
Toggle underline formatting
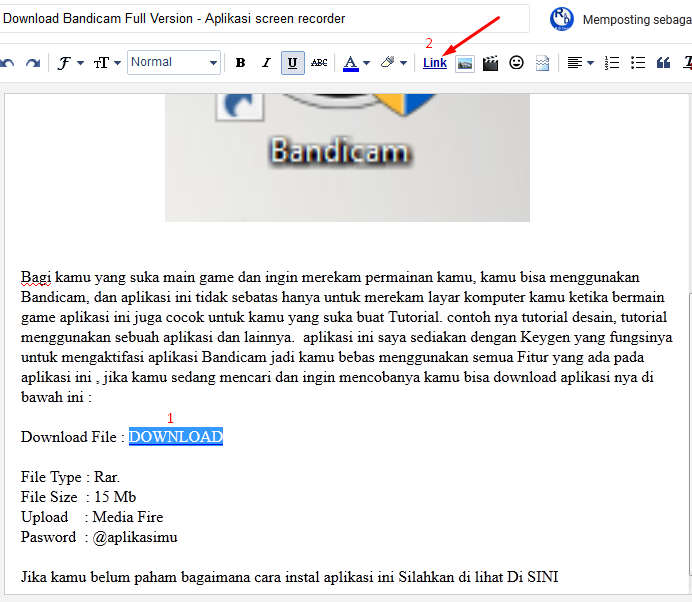[x=292, y=63]
